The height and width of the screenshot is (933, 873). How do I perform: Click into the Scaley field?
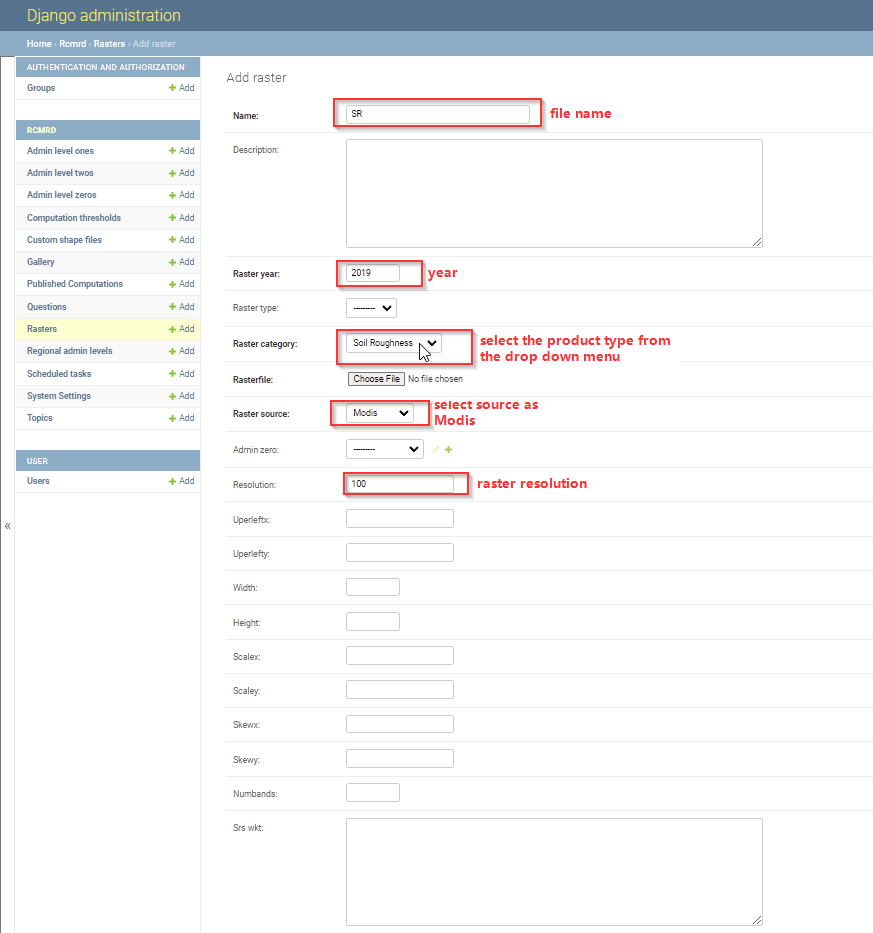point(400,690)
